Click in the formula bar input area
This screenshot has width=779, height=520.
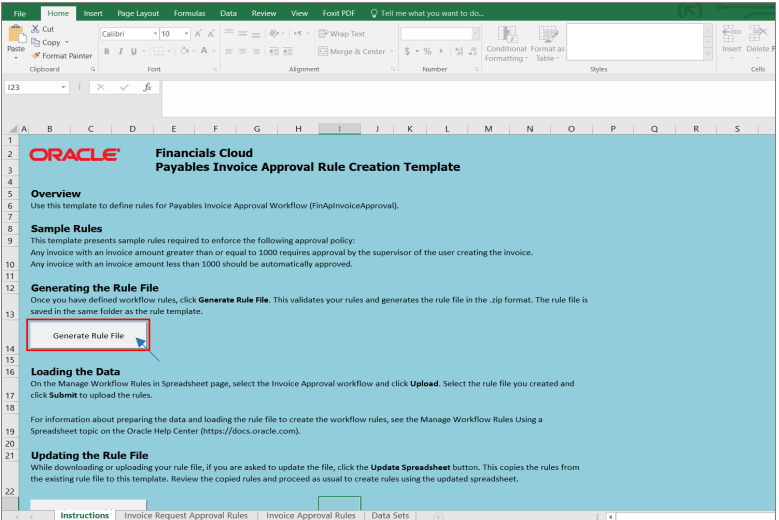pos(467,98)
